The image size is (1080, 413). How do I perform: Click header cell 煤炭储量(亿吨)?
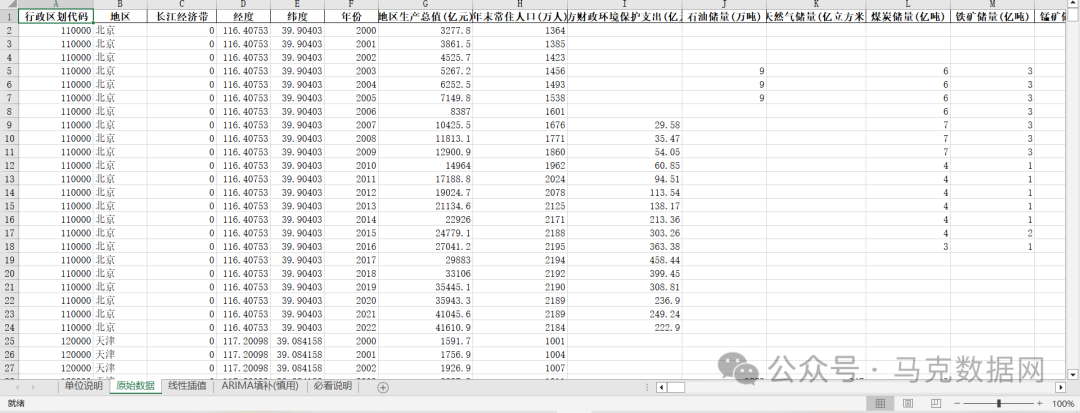tap(908, 17)
